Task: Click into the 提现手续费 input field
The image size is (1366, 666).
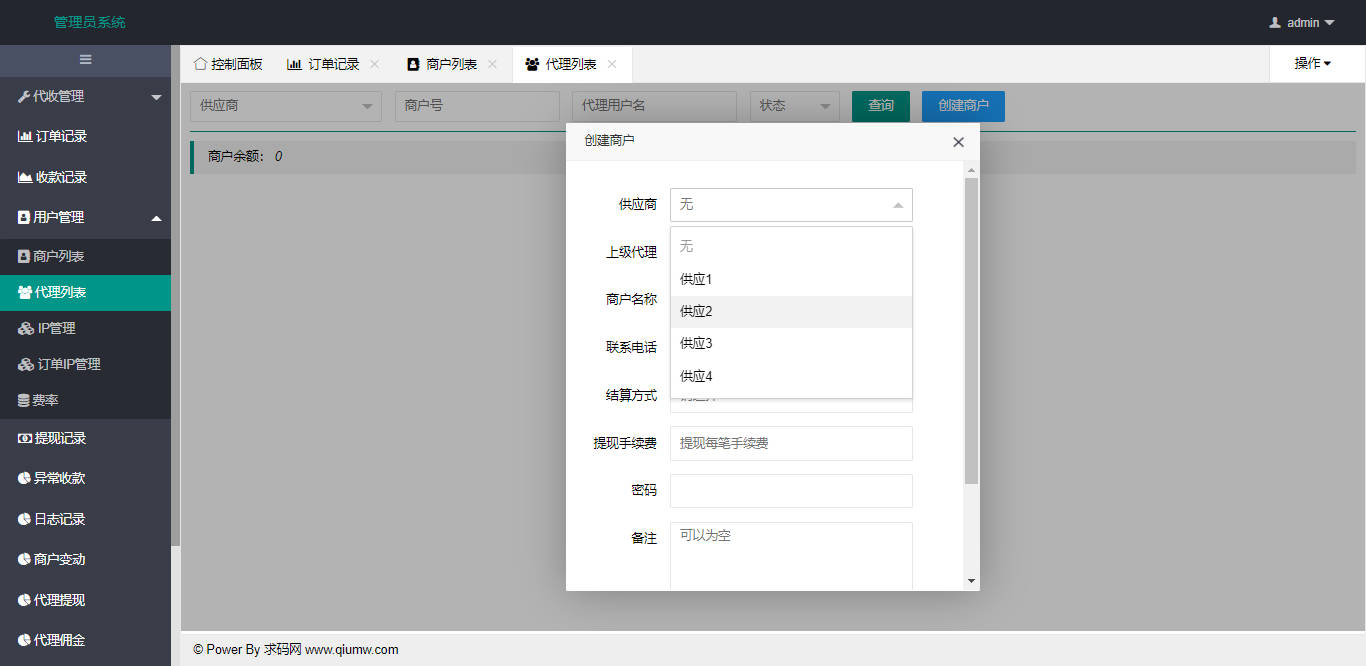Action: tap(790, 443)
